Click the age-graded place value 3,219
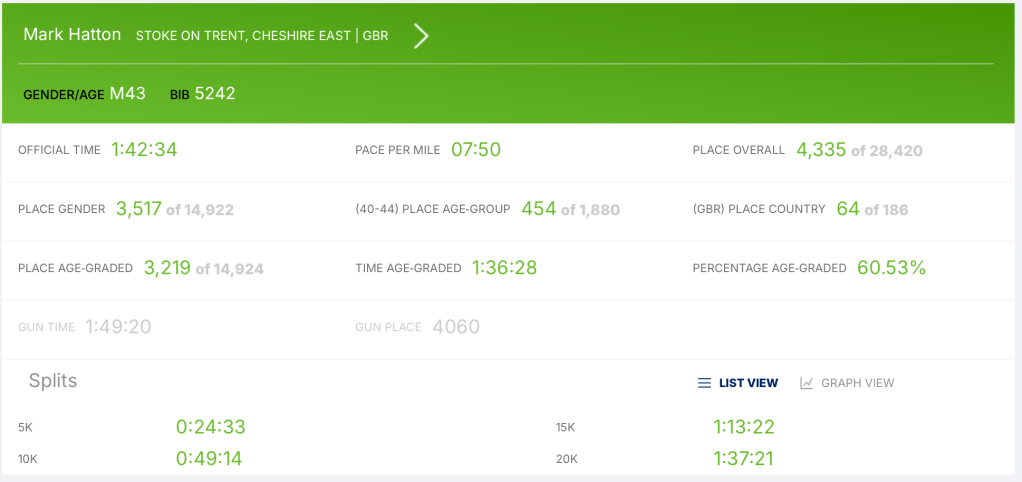This screenshot has width=1022, height=482. coord(166,268)
